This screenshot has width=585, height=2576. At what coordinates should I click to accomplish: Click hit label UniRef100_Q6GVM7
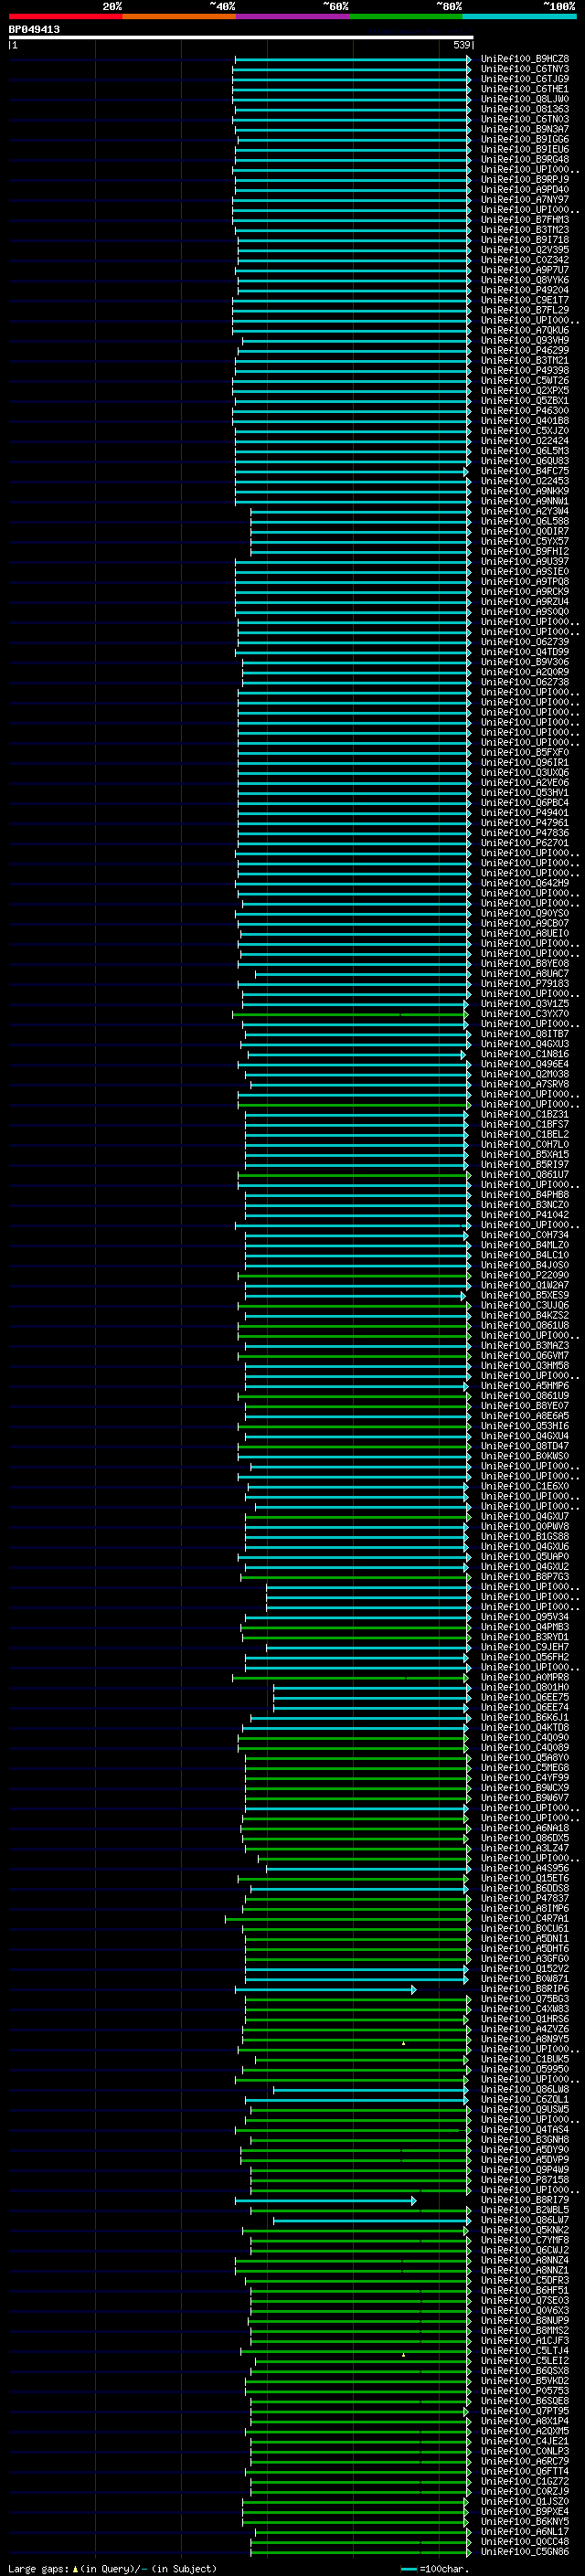pos(524,1356)
